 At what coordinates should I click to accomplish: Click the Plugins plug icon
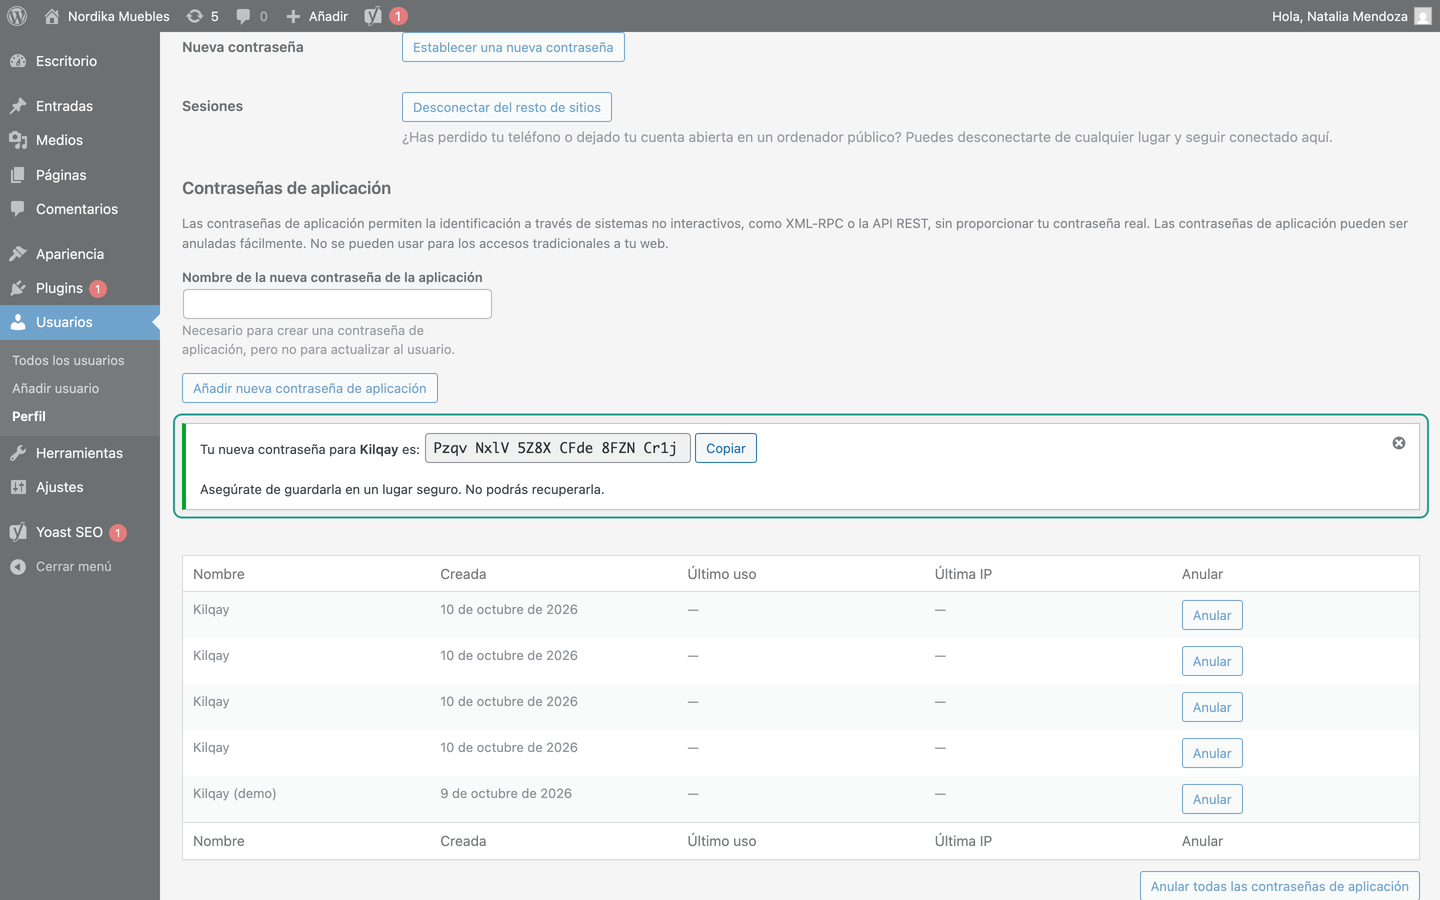click(18, 288)
